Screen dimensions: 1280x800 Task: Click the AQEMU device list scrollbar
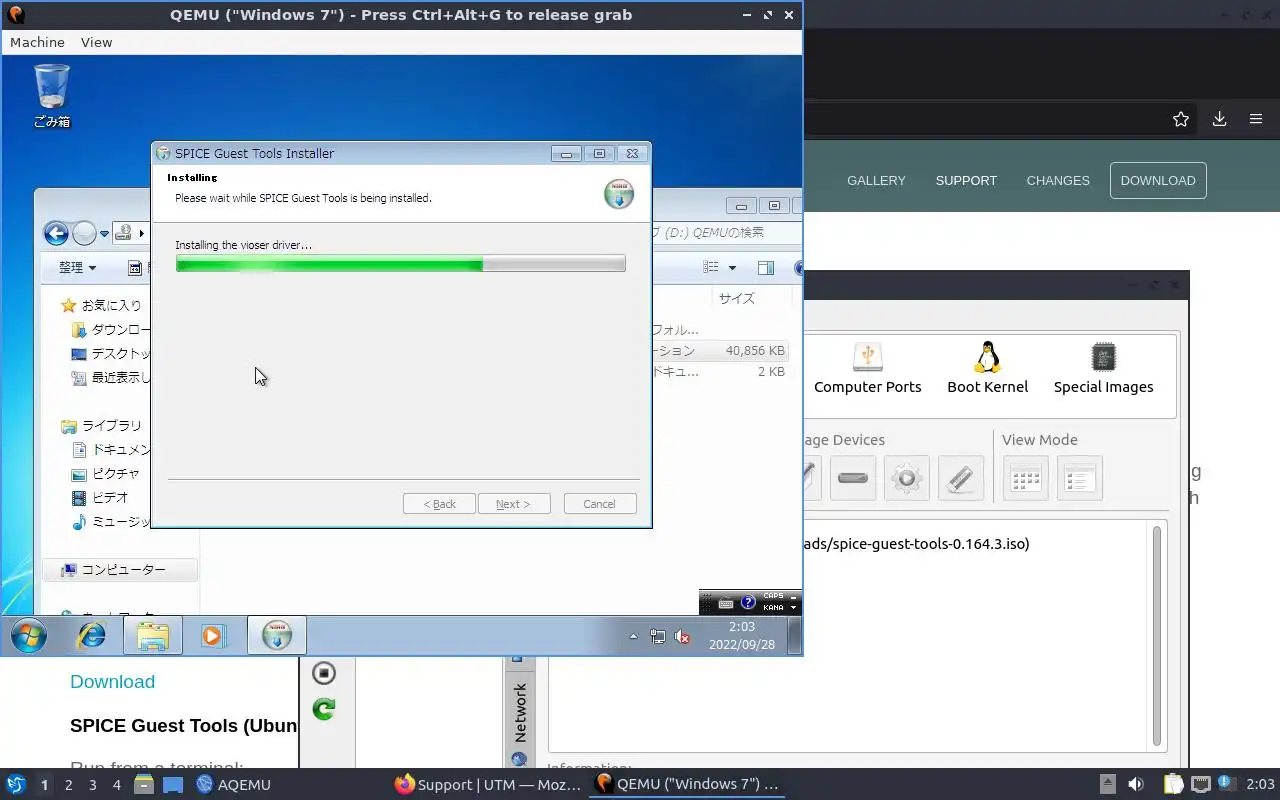(x=1158, y=636)
